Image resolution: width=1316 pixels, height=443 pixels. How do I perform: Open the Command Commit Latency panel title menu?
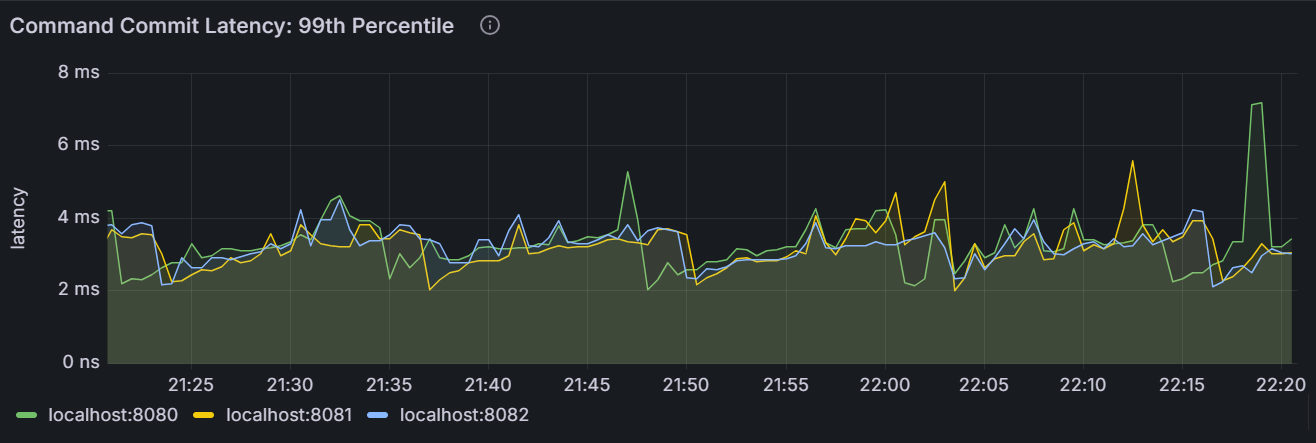[232, 26]
